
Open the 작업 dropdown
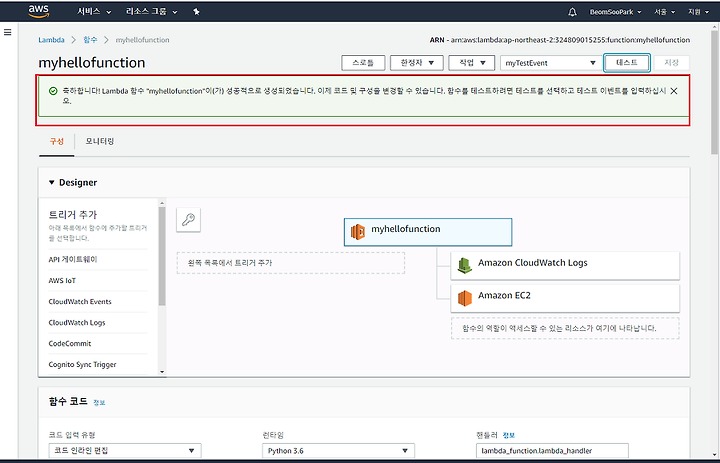[472, 63]
